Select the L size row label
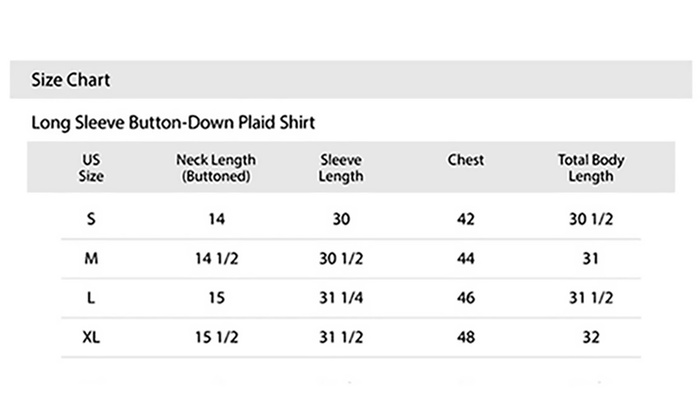Viewport: 700px width, 420px height. pyautogui.click(x=91, y=297)
